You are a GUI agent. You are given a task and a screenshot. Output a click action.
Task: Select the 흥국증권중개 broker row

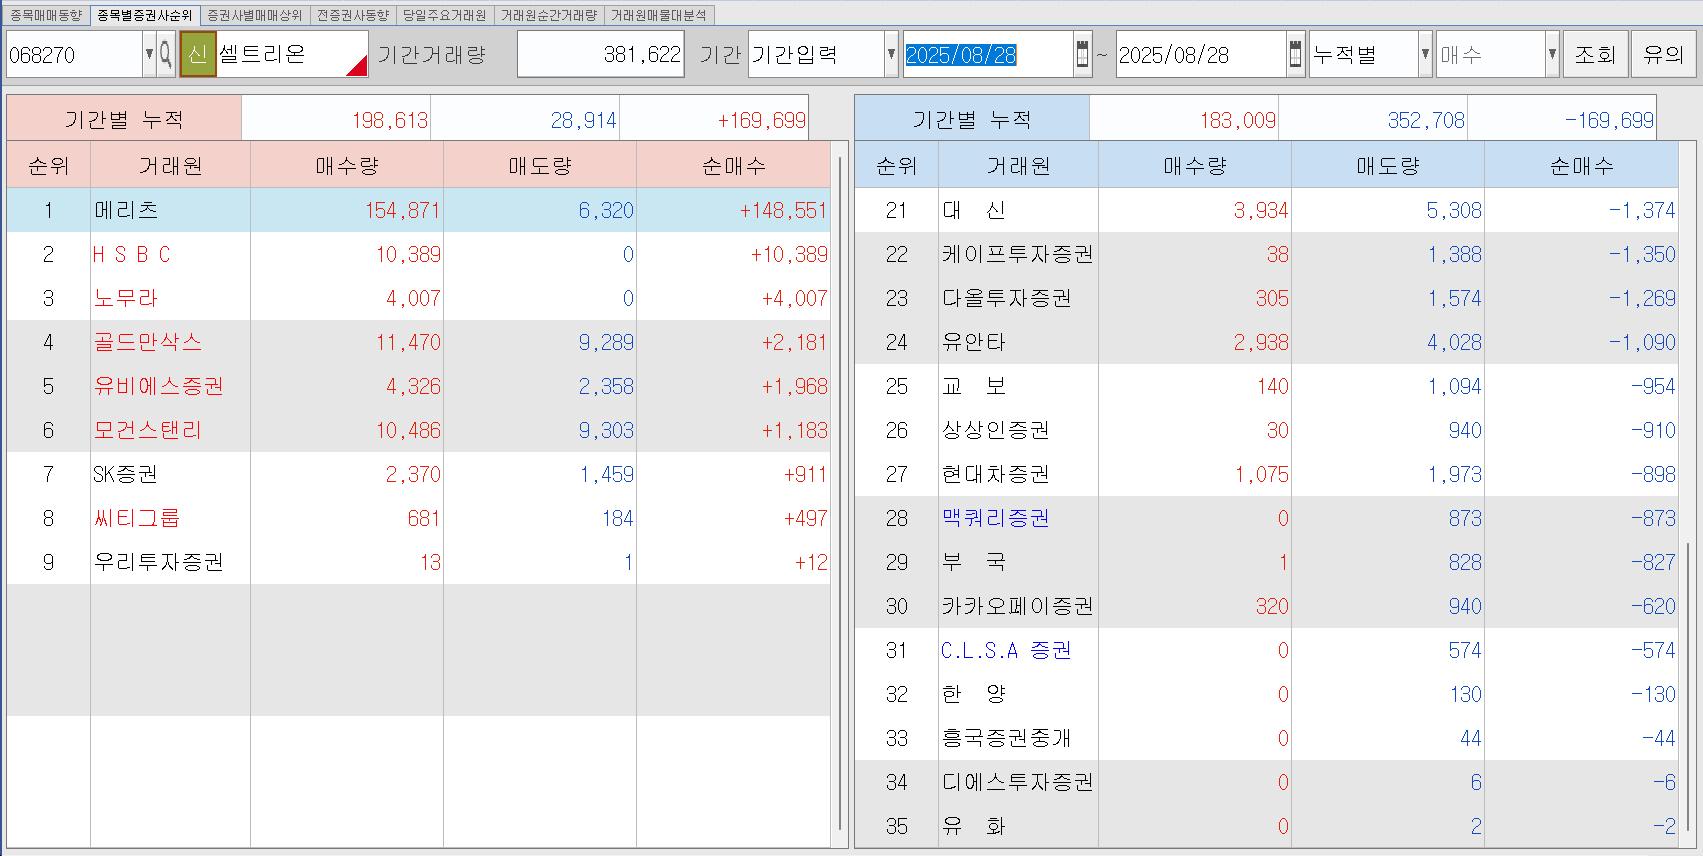tap(1266, 738)
